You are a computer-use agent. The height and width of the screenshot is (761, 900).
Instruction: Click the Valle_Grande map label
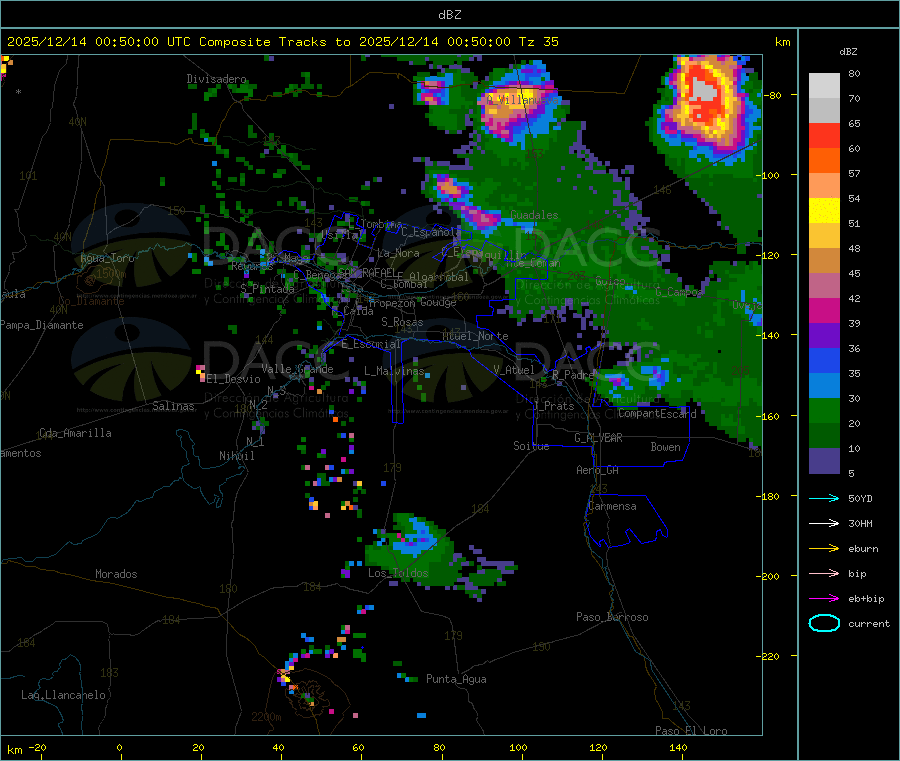point(297,369)
